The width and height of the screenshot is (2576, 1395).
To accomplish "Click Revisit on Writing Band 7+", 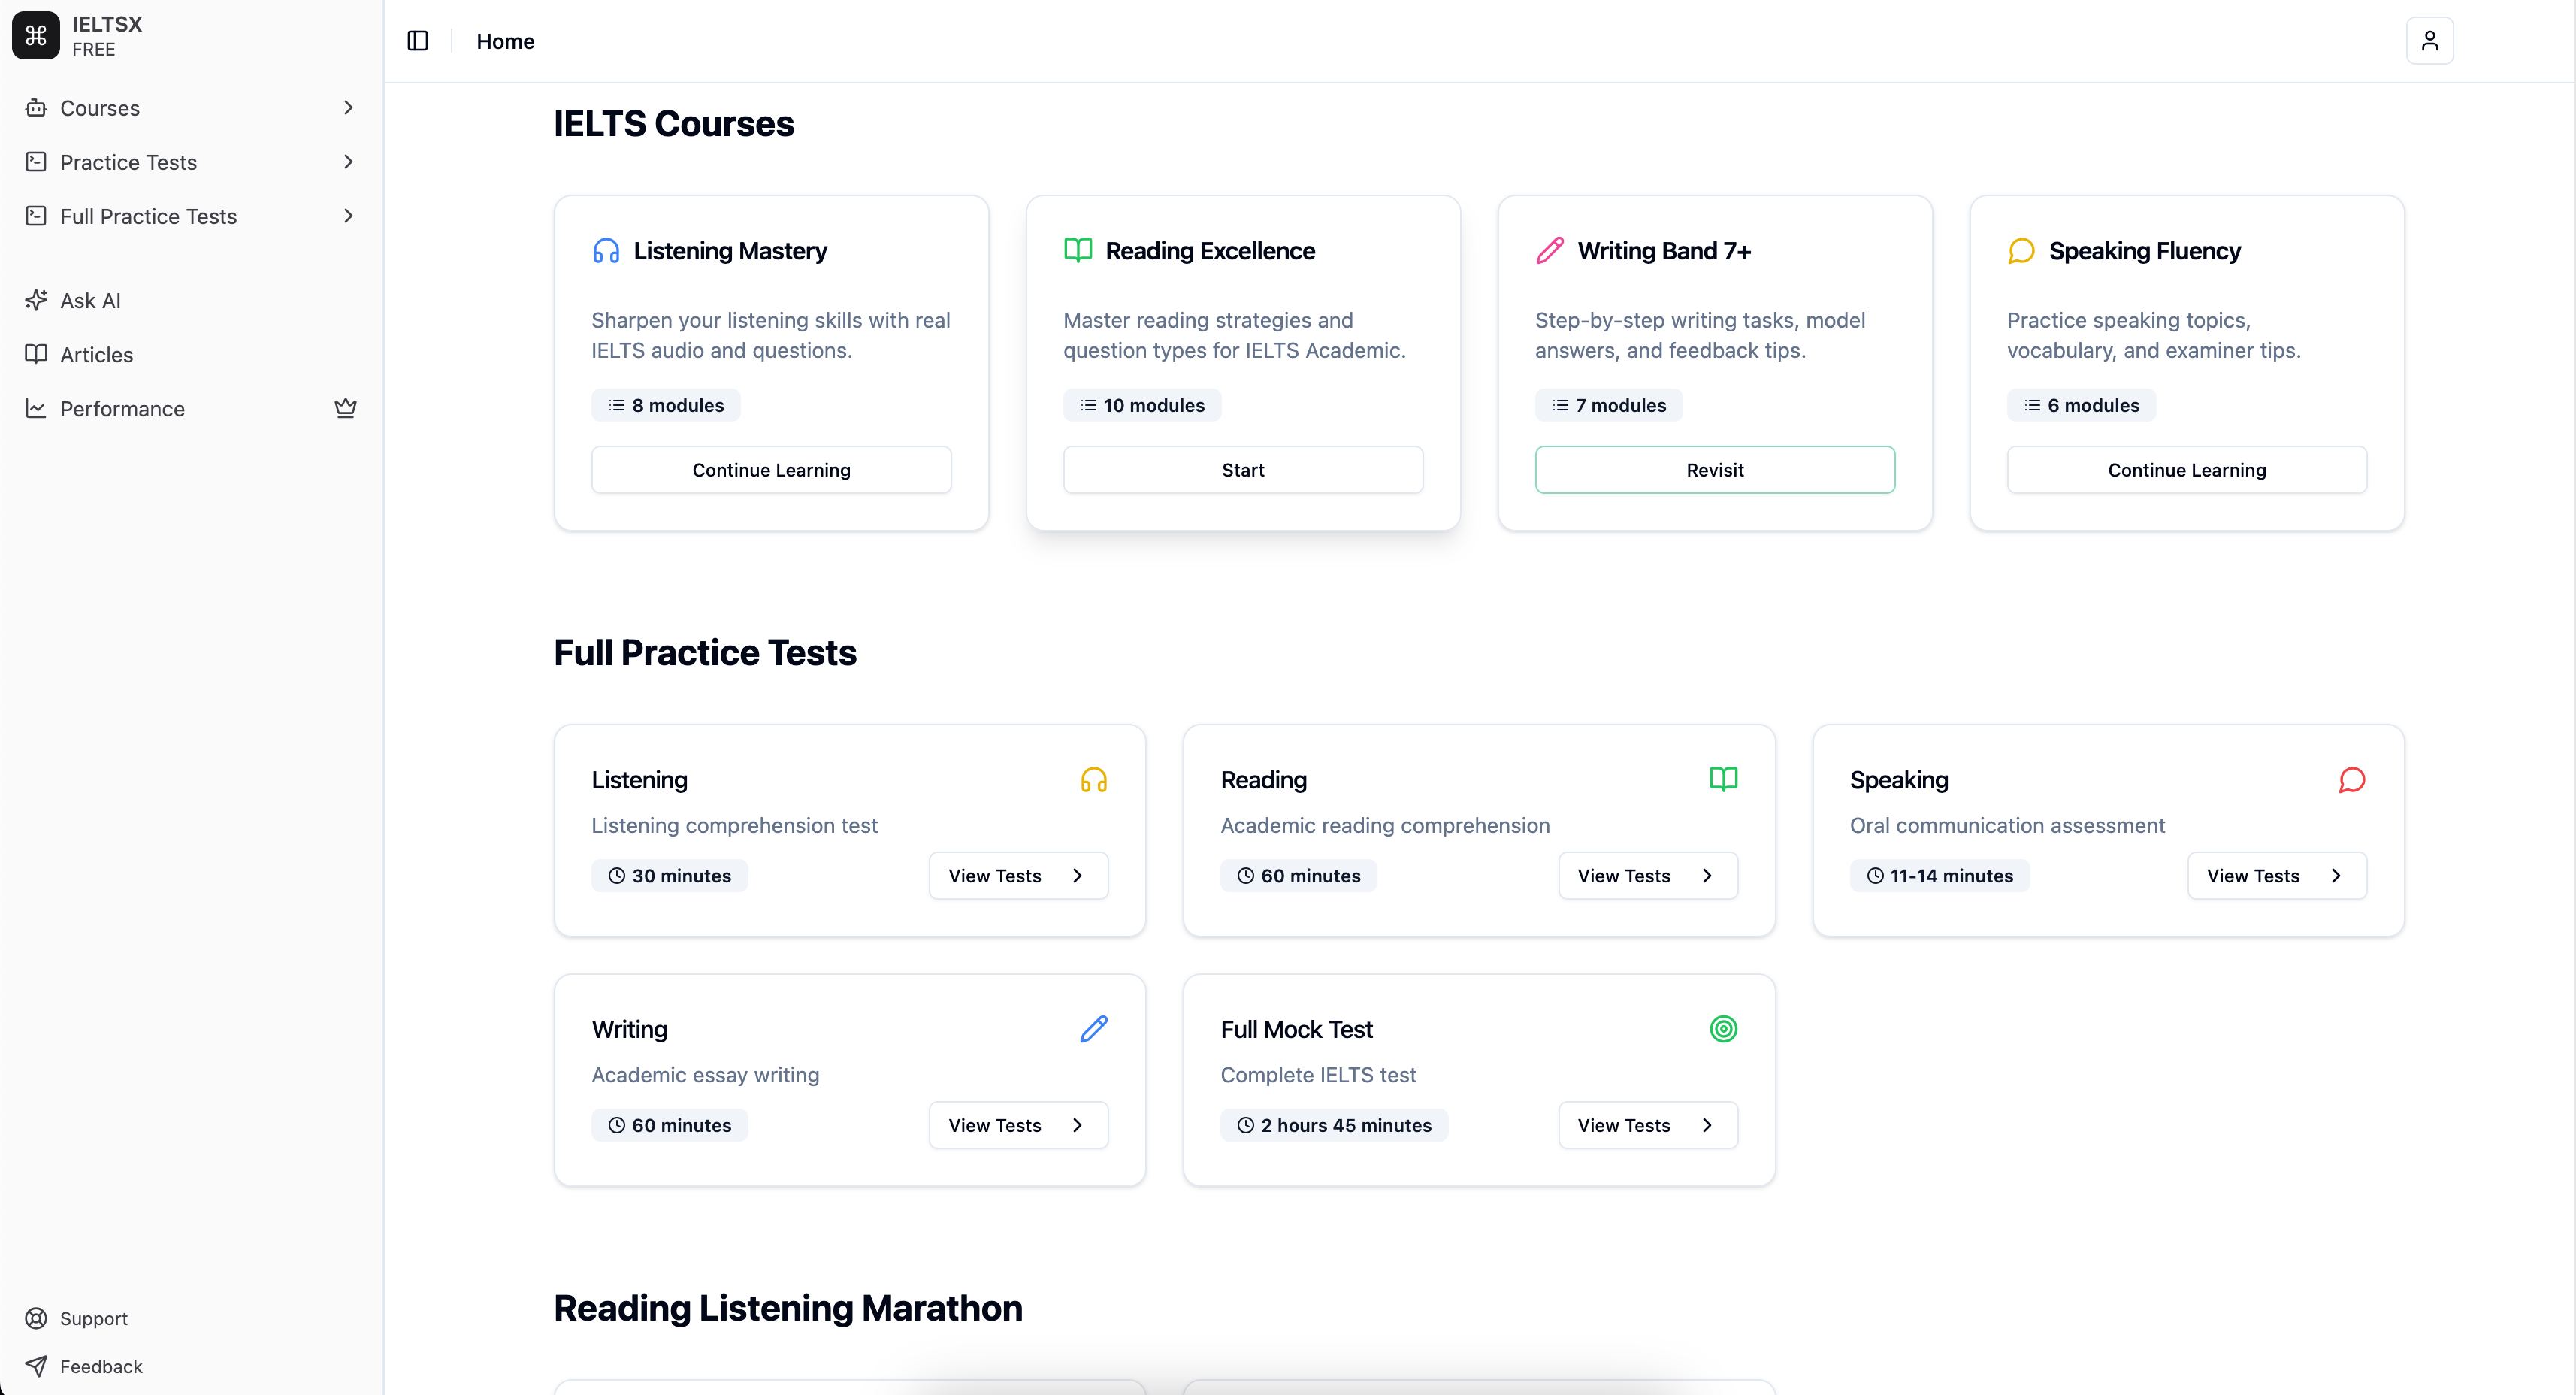I will tap(1714, 469).
